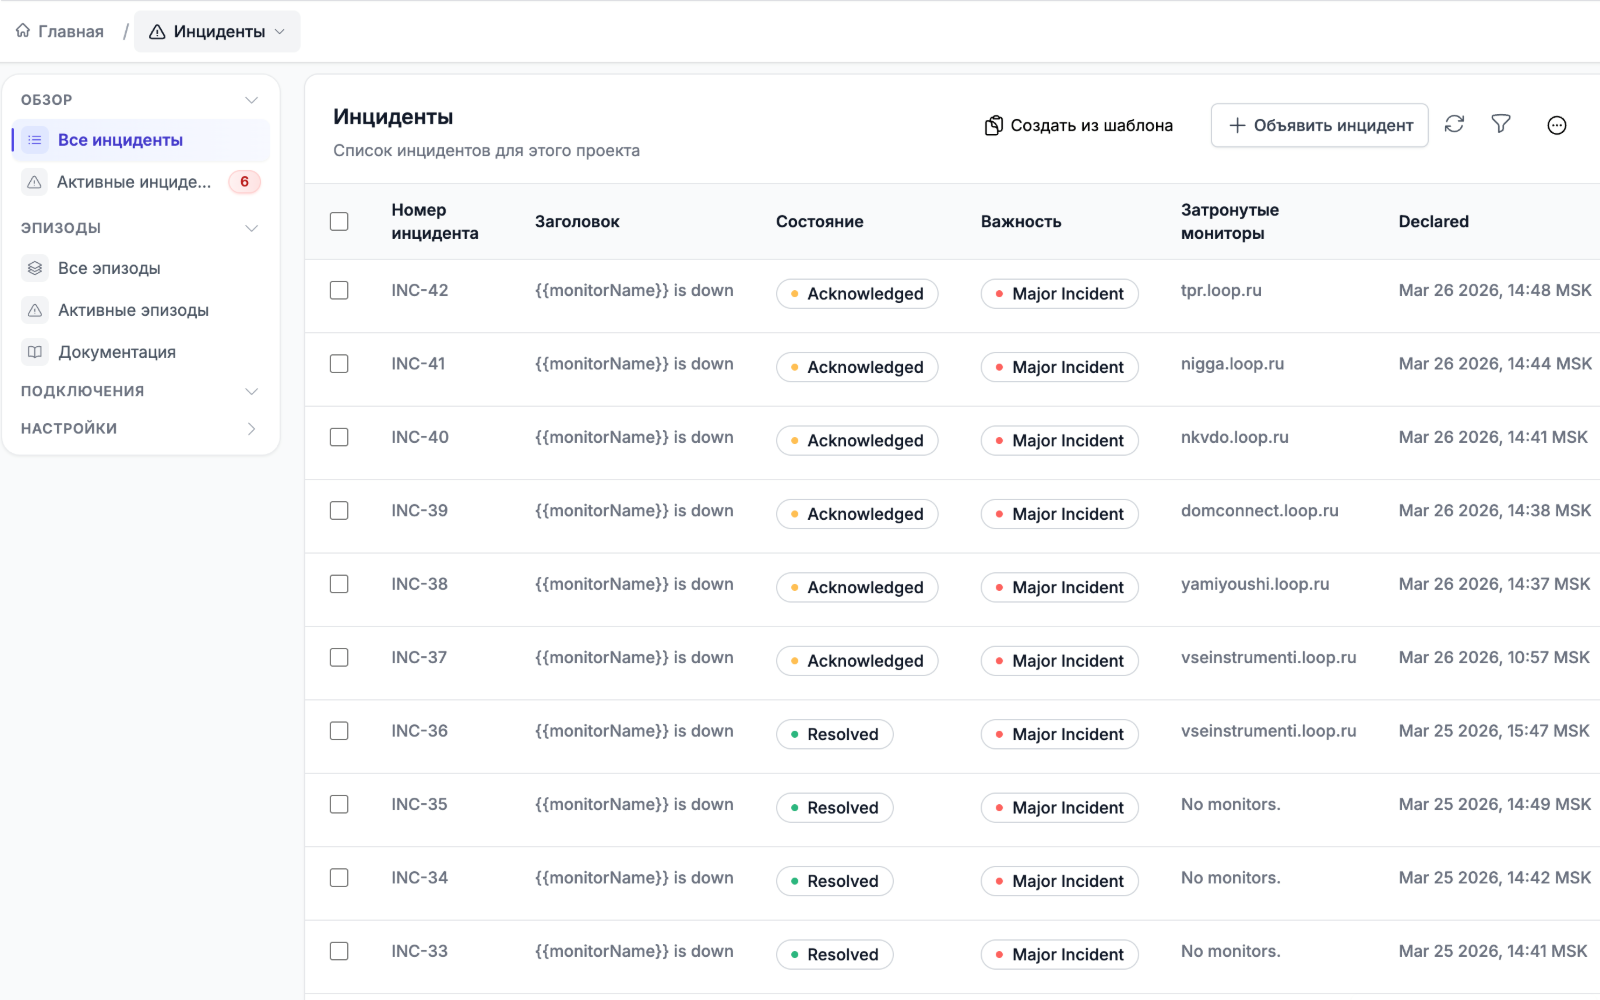Check the box for incident INC-42
The height and width of the screenshot is (1000, 1600).
(x=339, y=290)
